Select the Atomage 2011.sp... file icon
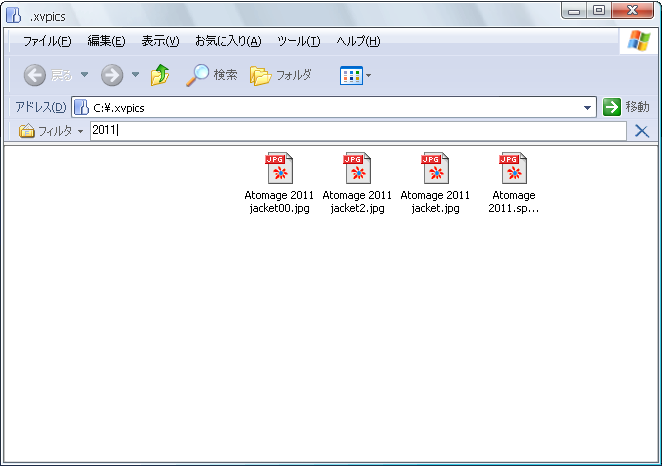The image size is (662, 466). click(x=513, y=168)
